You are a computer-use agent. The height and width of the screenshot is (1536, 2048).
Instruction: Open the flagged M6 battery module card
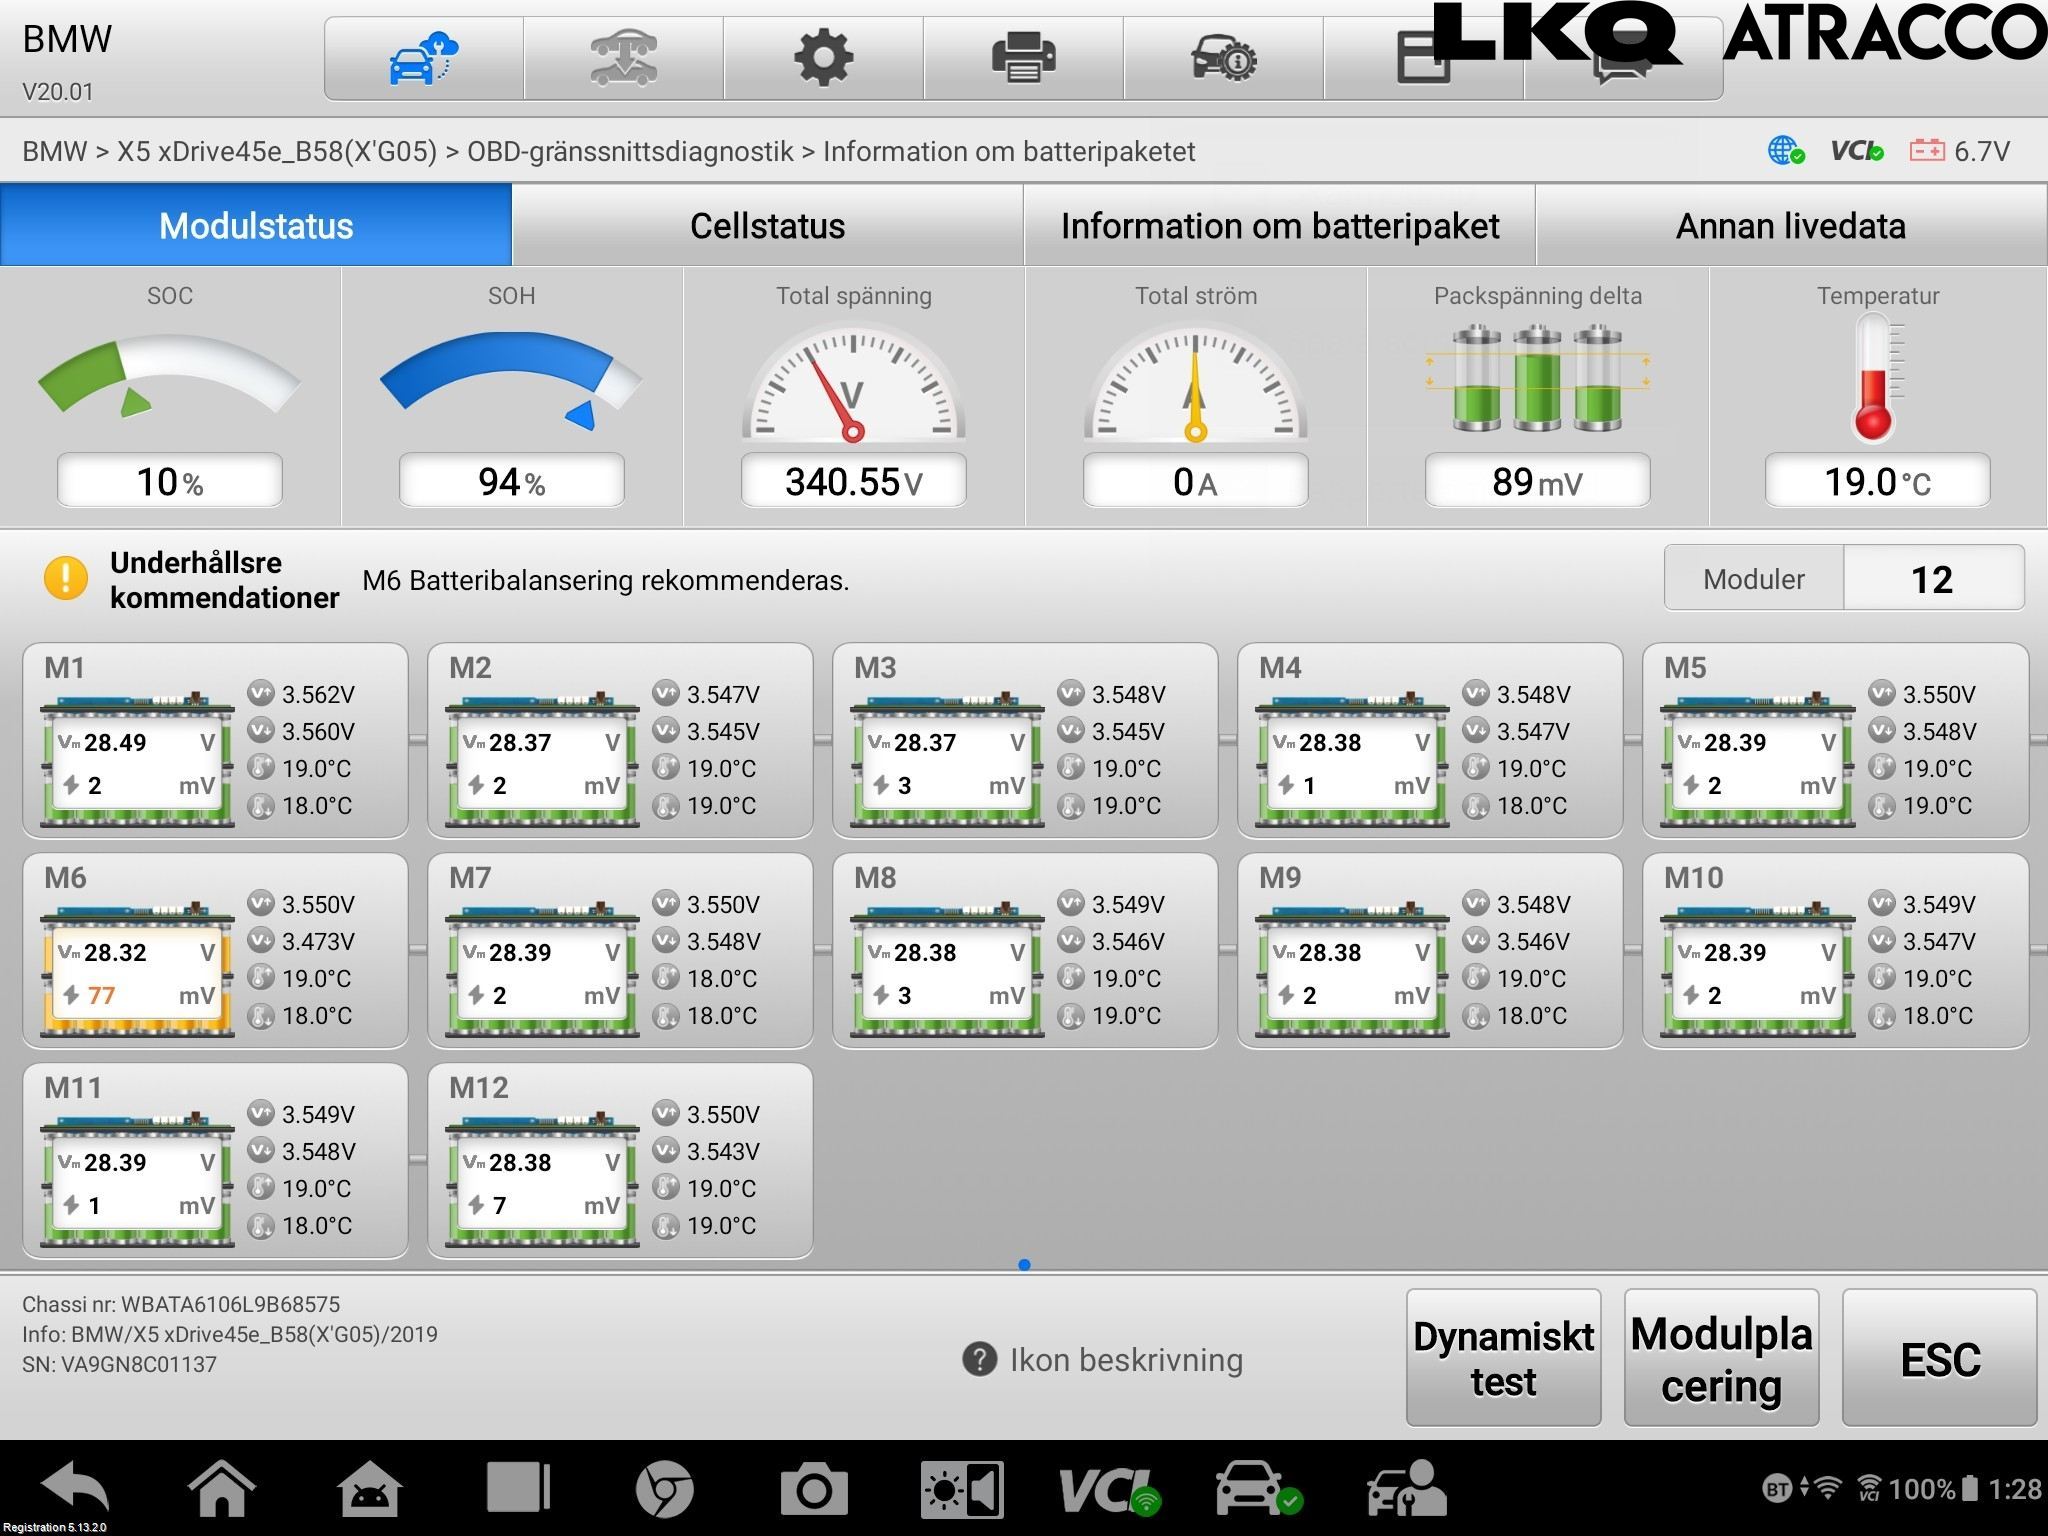(215, 950)
